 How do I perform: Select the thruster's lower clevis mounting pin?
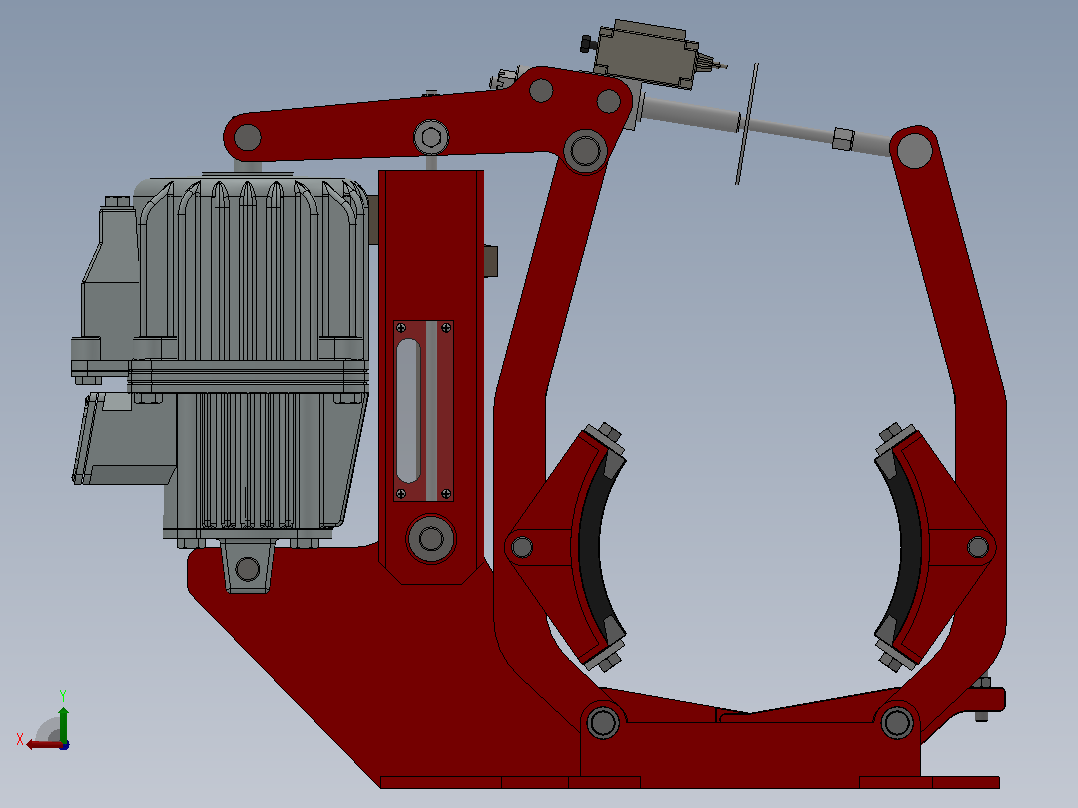coord(248,569)
